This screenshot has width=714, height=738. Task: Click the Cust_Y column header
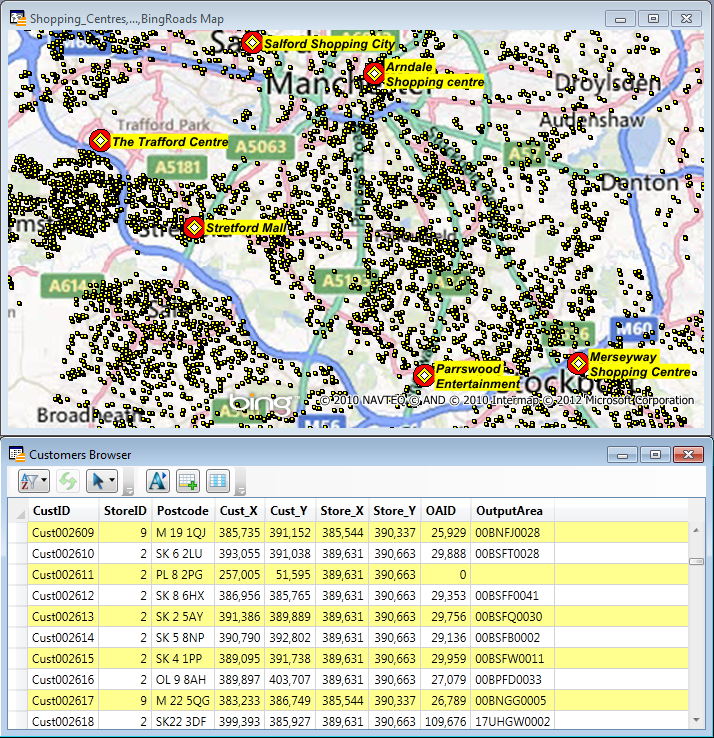[289, 511]
